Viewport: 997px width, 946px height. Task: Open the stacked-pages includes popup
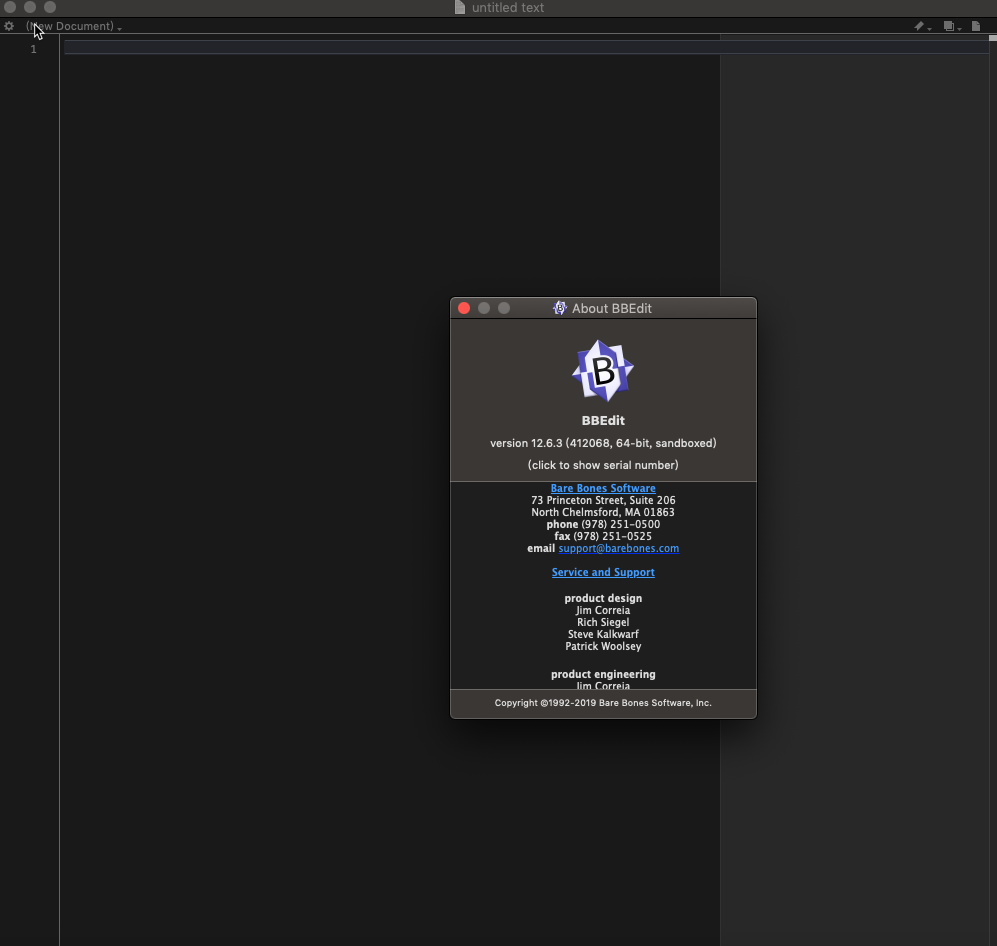[x=952, y=26]
